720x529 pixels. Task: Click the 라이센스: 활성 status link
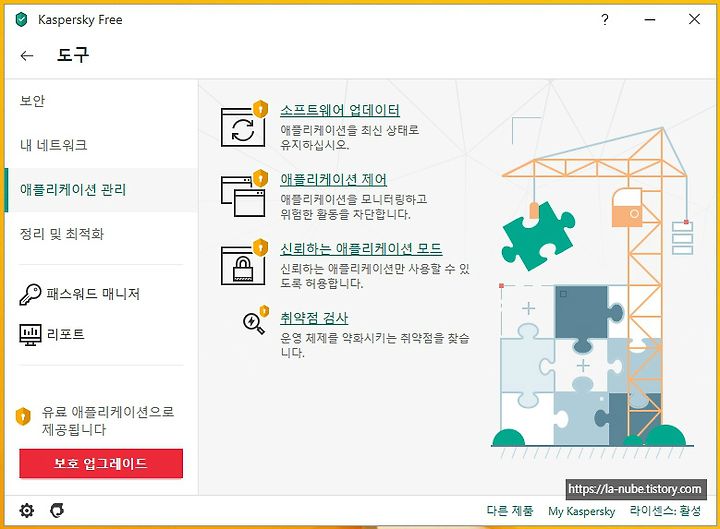[665, 511]
